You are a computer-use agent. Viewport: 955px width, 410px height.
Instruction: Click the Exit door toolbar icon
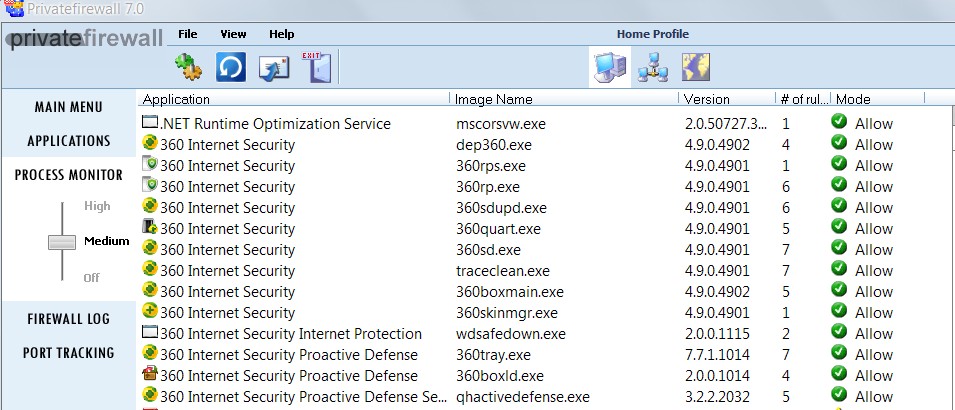click(315, 67)
